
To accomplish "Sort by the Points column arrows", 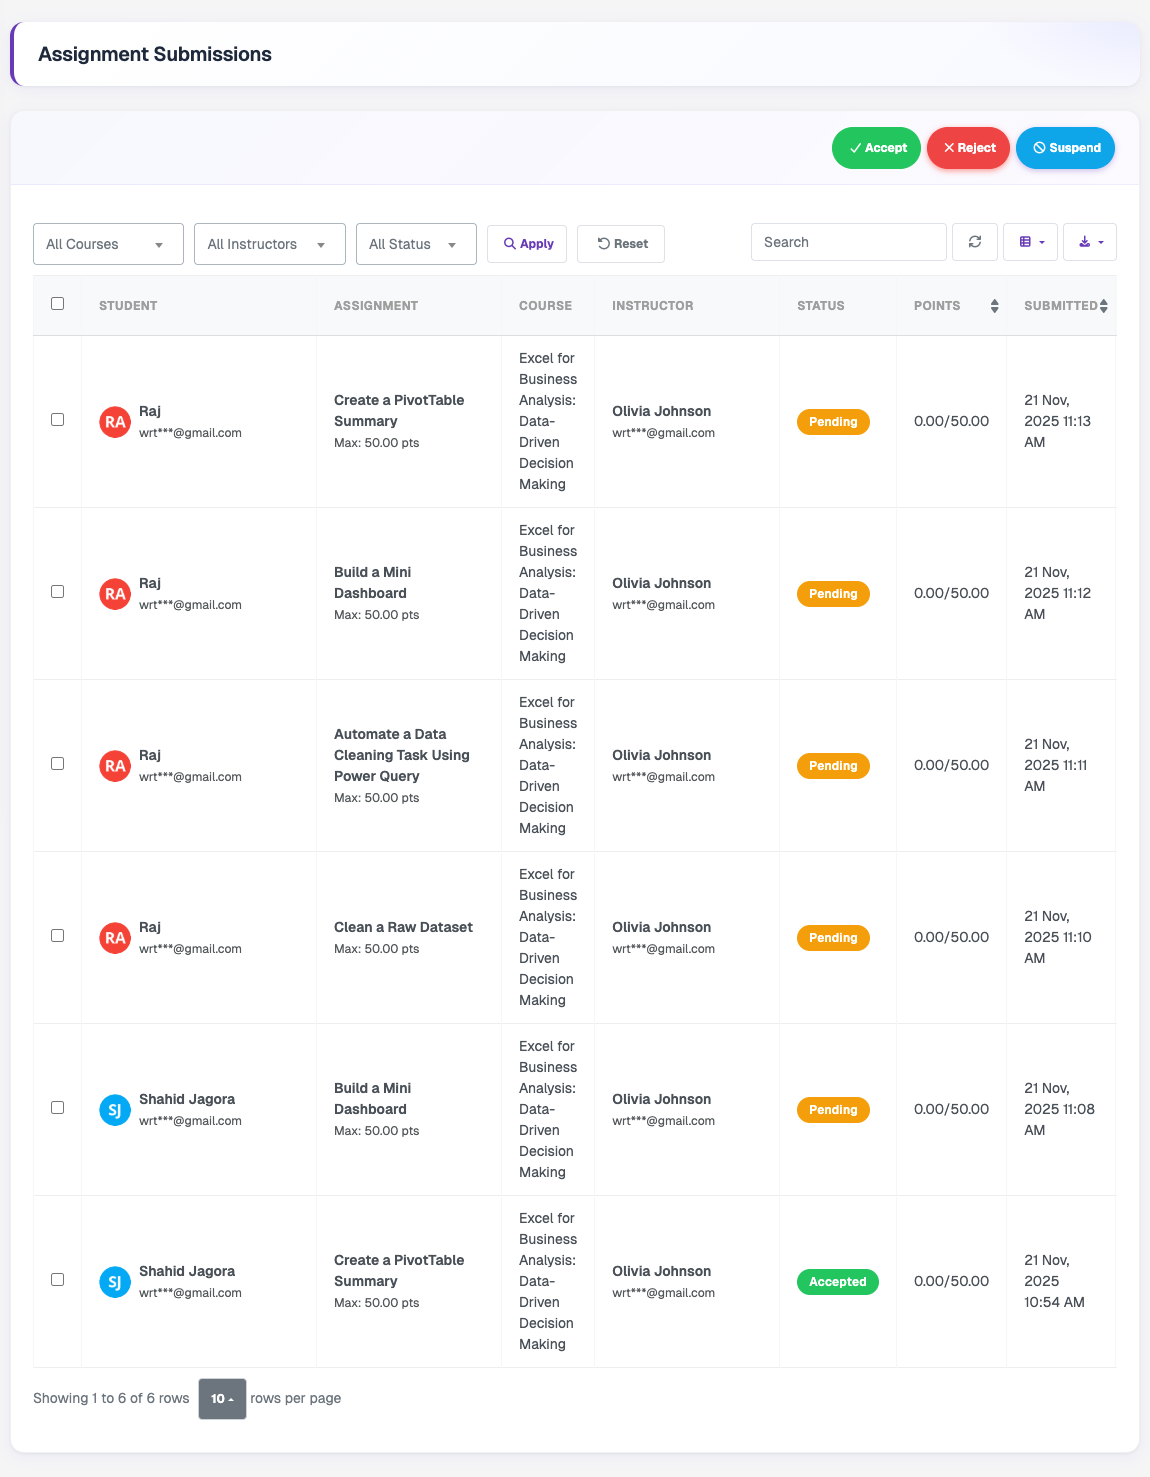I will tap(994, 306).
